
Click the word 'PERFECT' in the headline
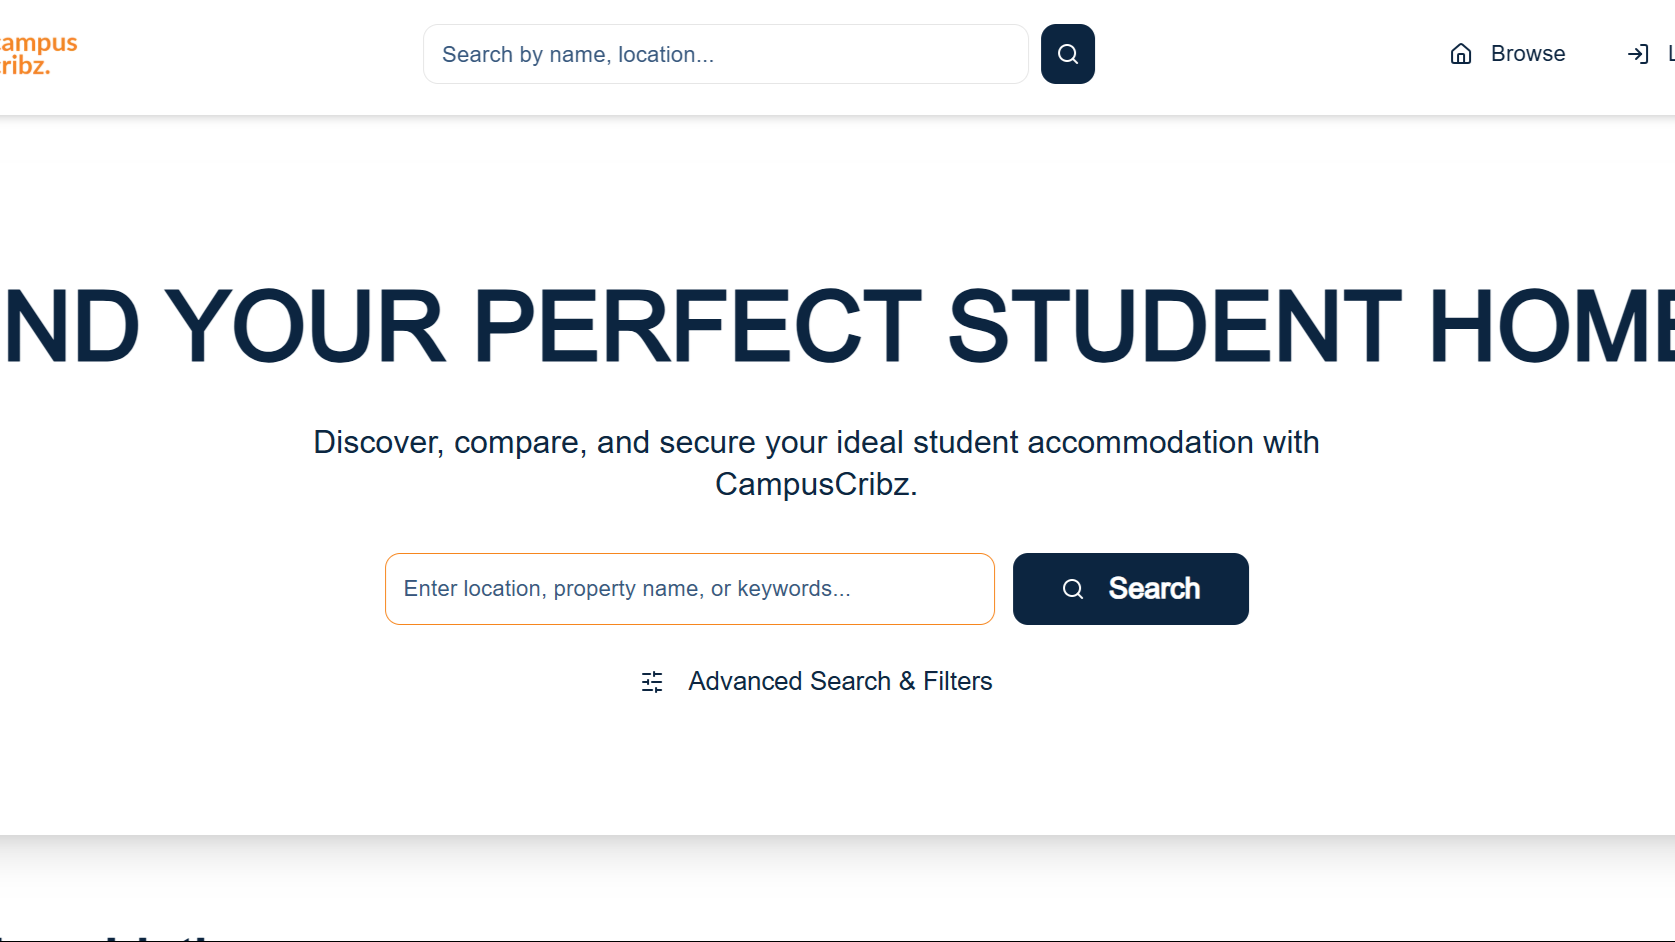coord(697,326)
